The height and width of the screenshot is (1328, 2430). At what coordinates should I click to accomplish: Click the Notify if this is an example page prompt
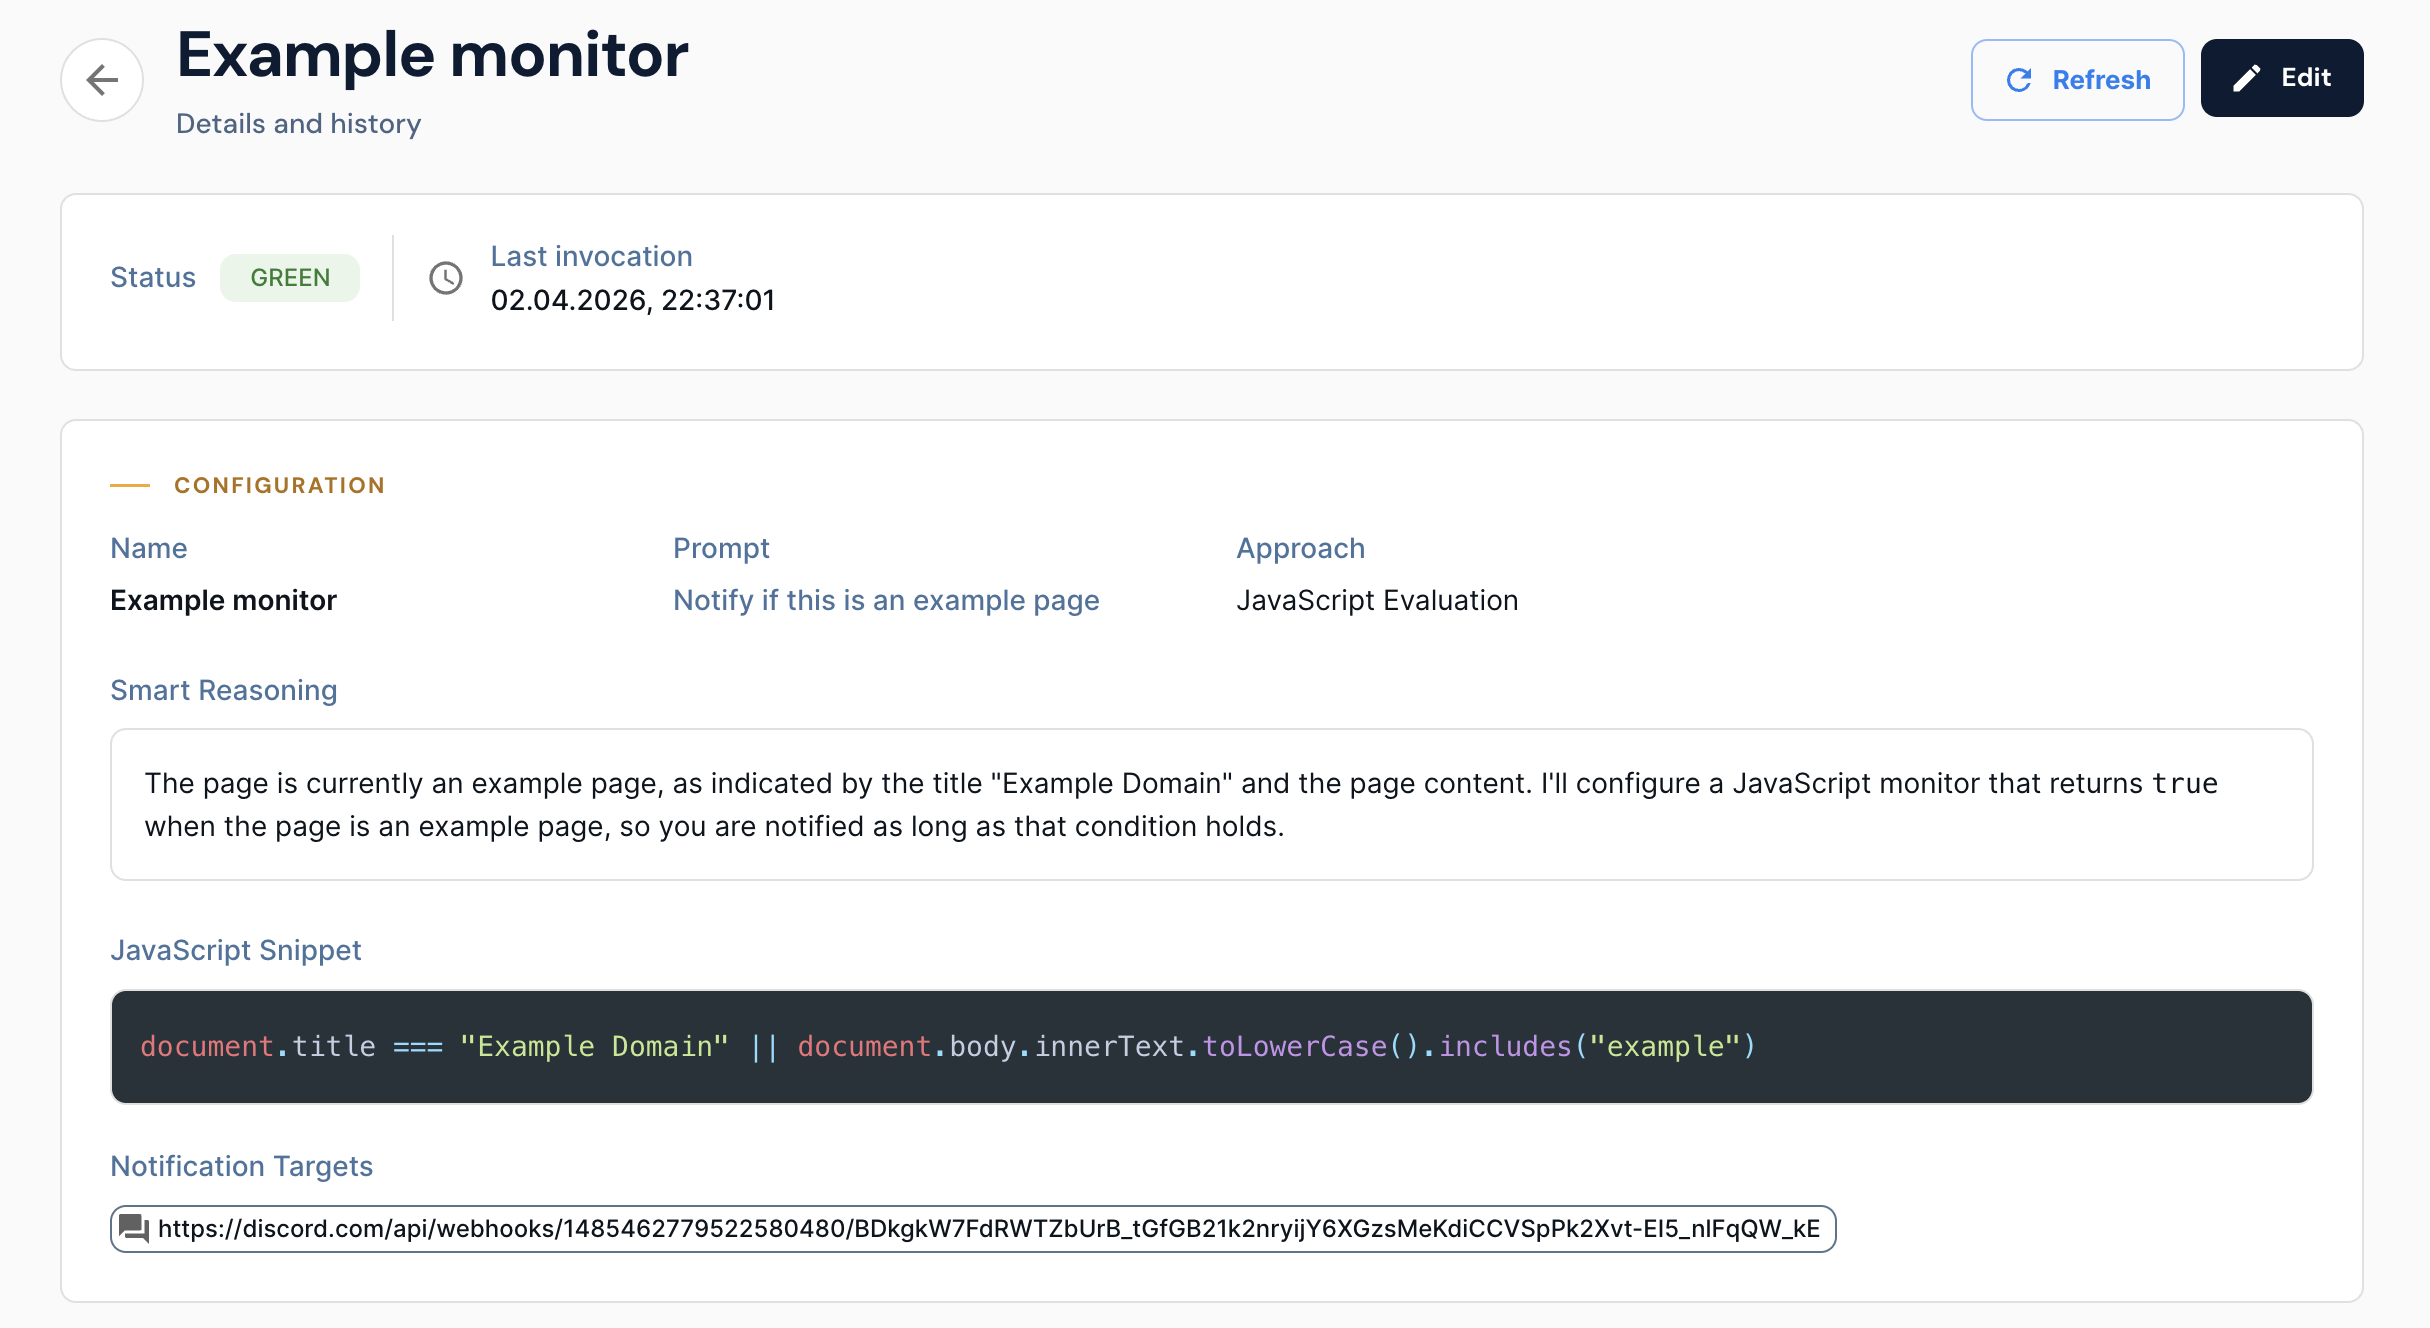click(x=886, y=600)
